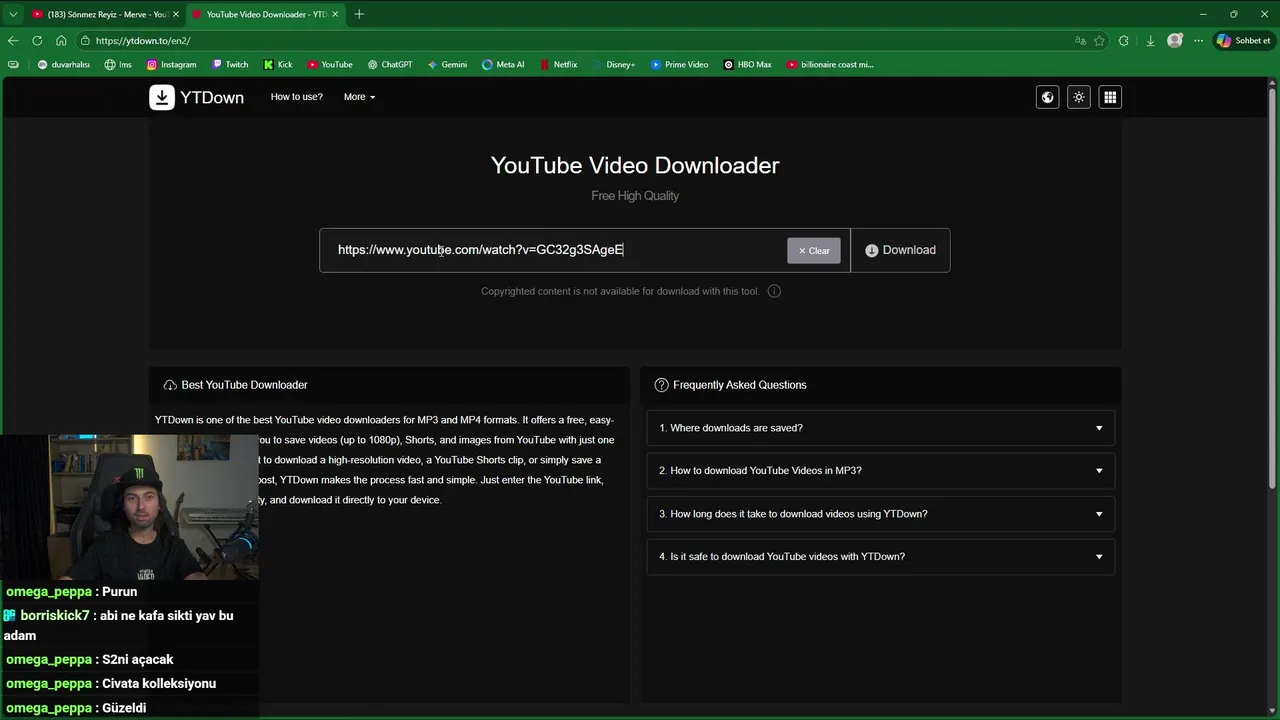Open a new tab with the plus icon

point(359,14)
